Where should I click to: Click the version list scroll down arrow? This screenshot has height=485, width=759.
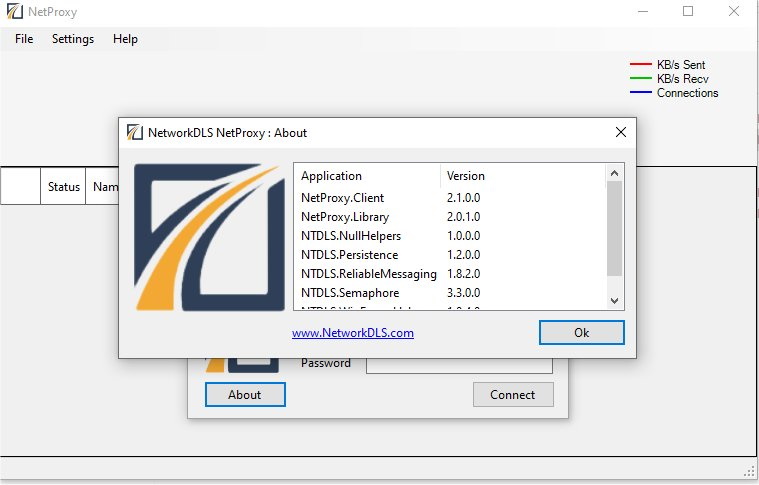tap(614, 301)
